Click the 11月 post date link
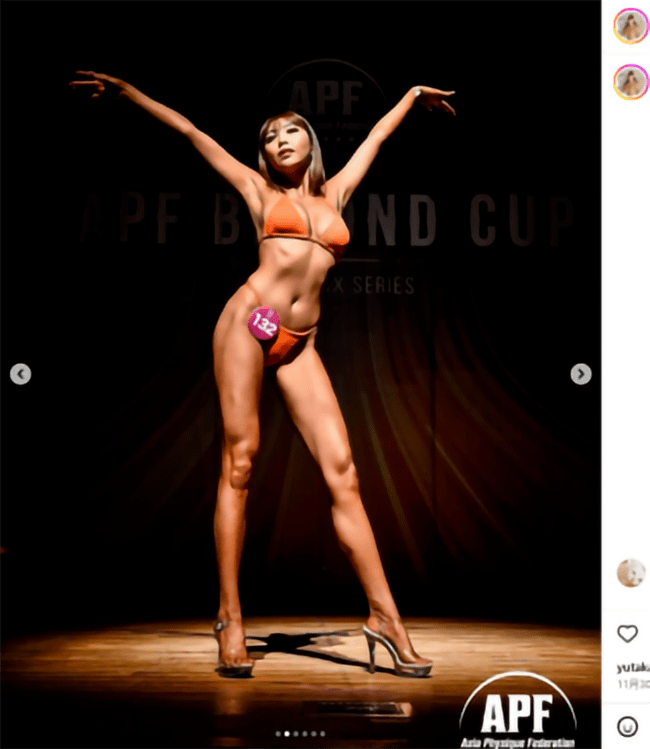 click(633, 685)
